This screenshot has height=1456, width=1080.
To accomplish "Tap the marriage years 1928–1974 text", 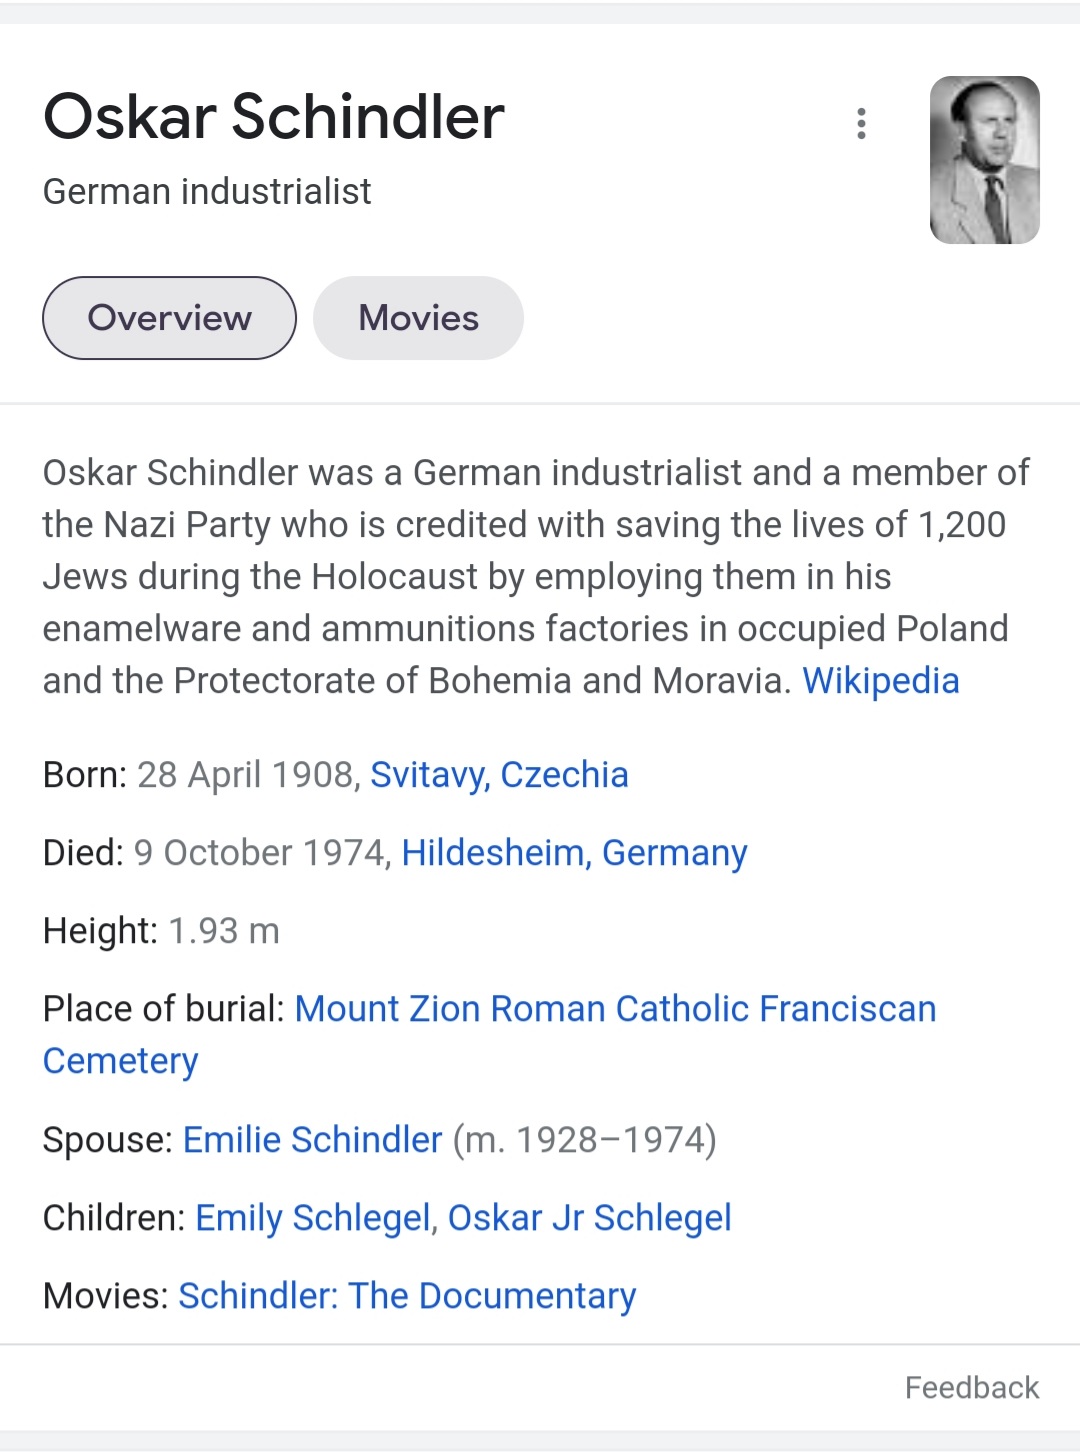I will [x=585, y=1140].
